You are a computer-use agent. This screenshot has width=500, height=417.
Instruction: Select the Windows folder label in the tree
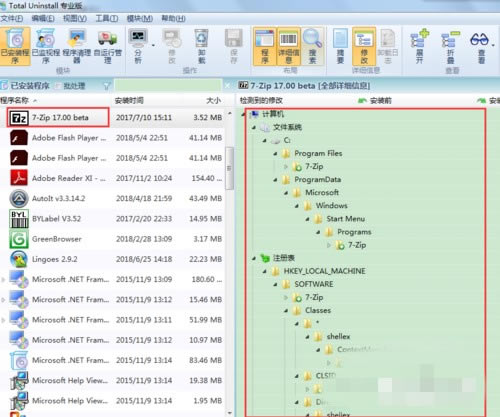tap(331, 206)
